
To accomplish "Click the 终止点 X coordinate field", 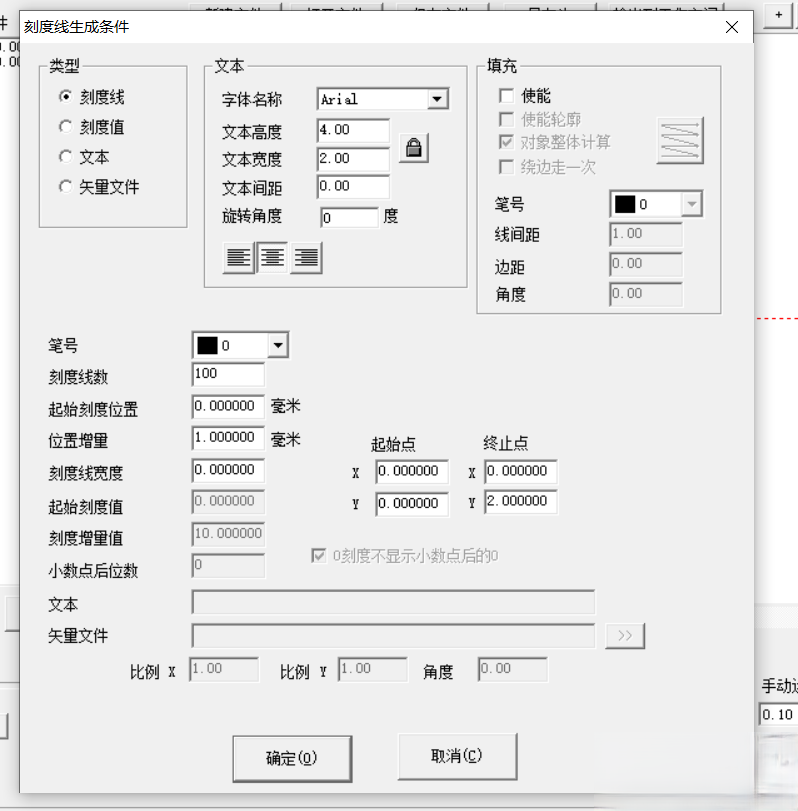I will [x=521, y=471].
